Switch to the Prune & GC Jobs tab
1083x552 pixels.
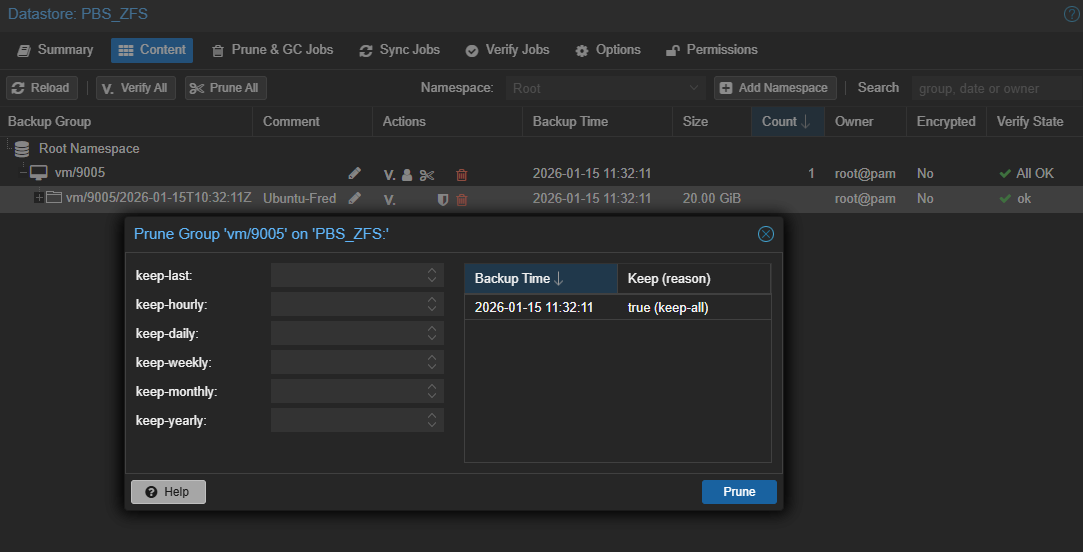[x=272, y=50]
